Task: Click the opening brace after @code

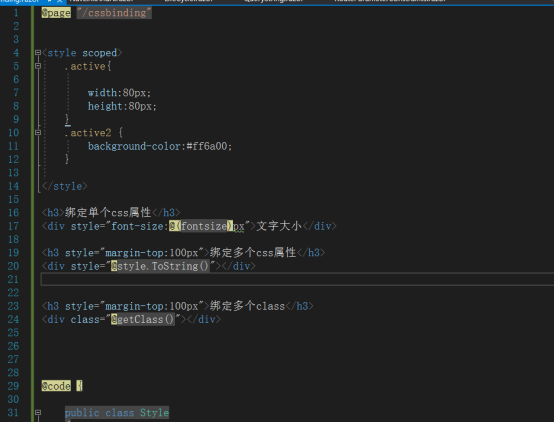Action: pyautogui.click(x=79, y=386)
